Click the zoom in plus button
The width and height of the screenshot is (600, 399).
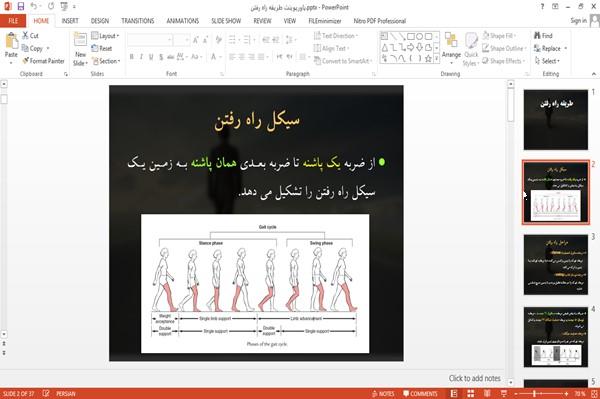pyautogui.click(x=566, y=394)
